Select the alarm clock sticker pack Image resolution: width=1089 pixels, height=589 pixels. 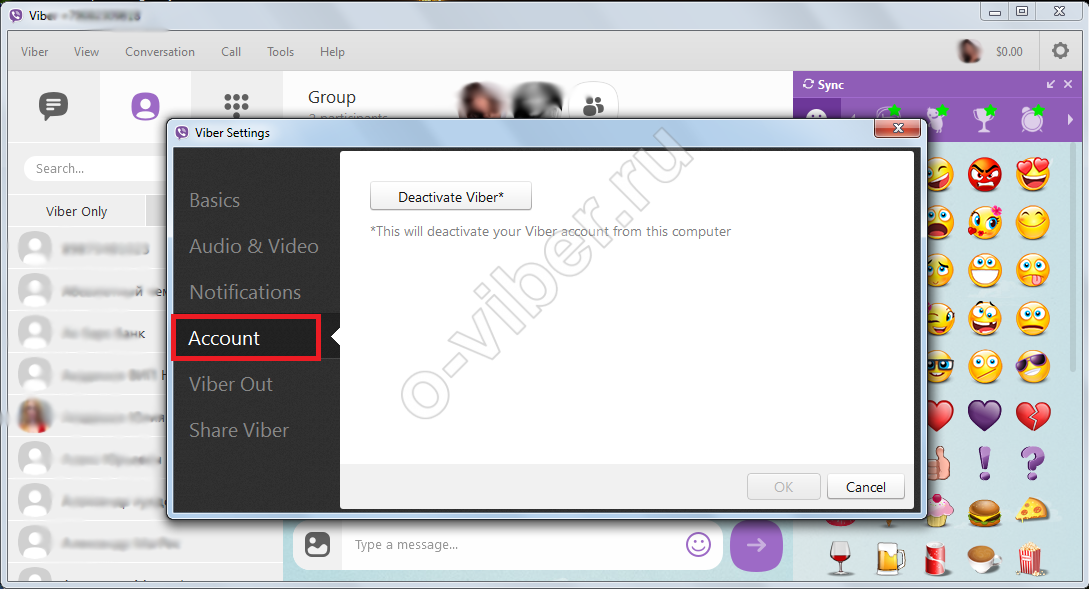point(1032,118)
